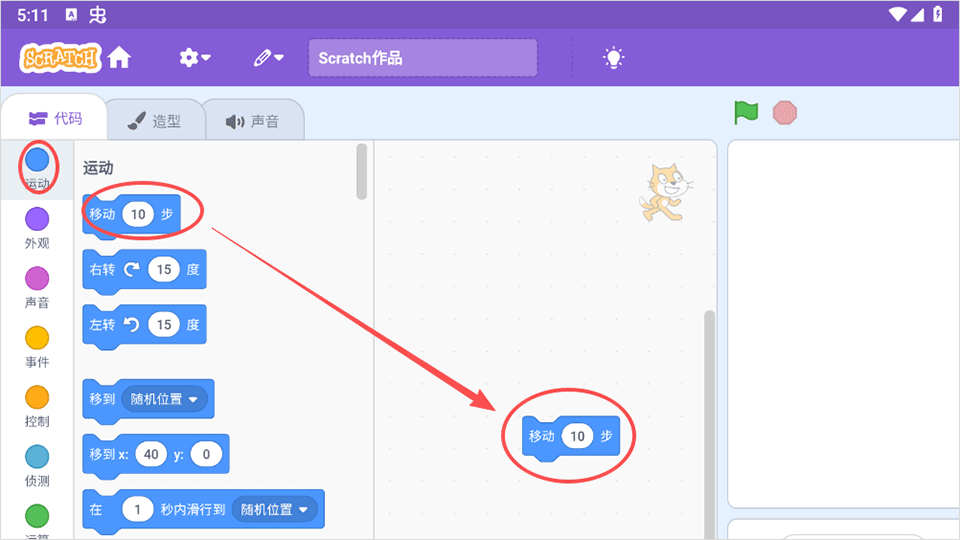Click the Scratch logo
The image size is (960, 540).
tap(60, 58)
